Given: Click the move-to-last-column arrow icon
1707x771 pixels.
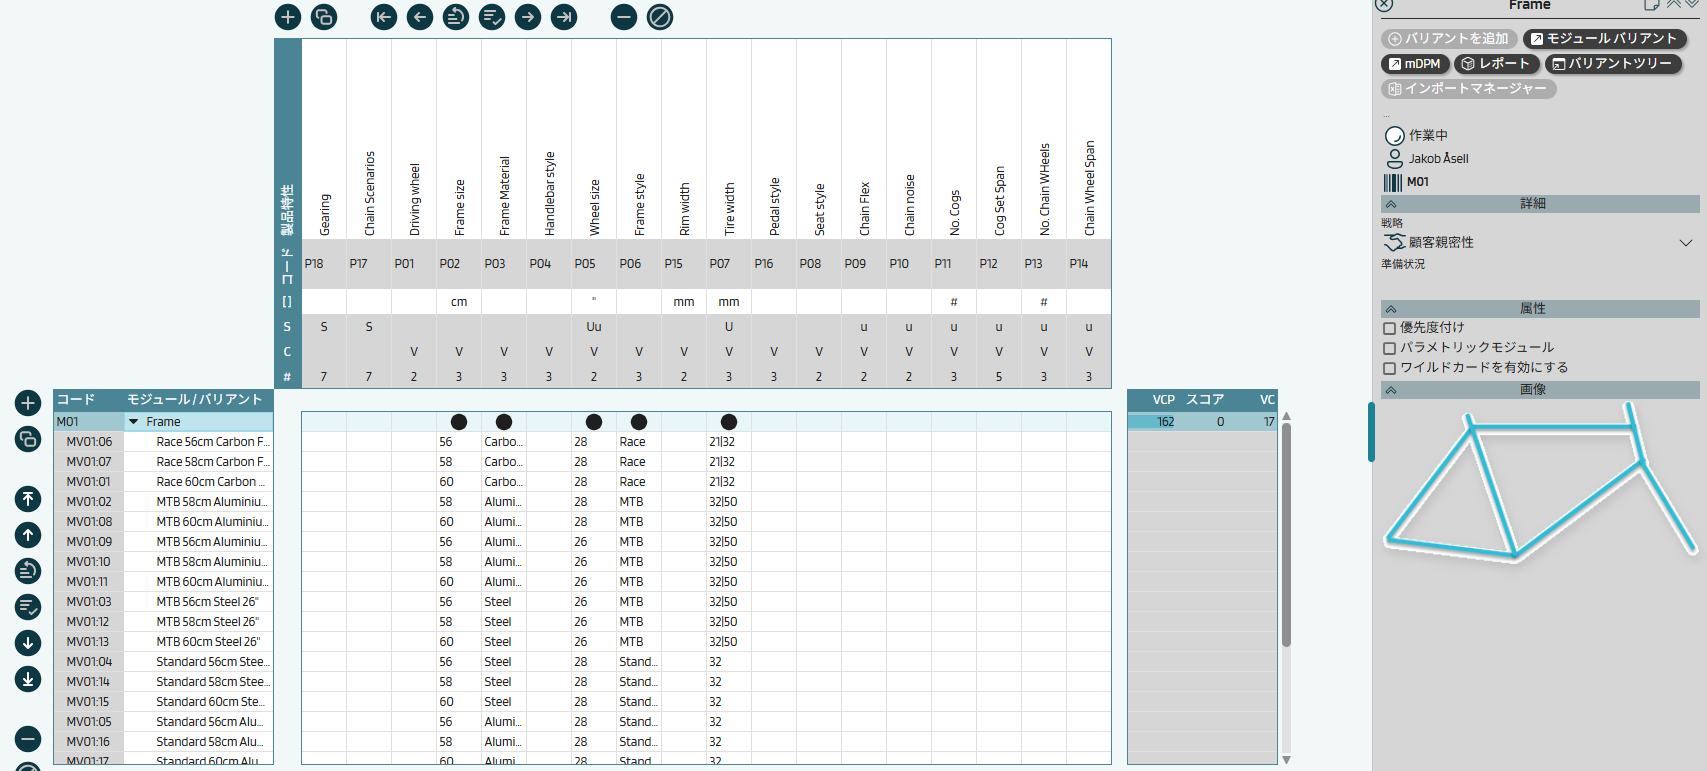Looking at the screenshot, I should [564, 17].
